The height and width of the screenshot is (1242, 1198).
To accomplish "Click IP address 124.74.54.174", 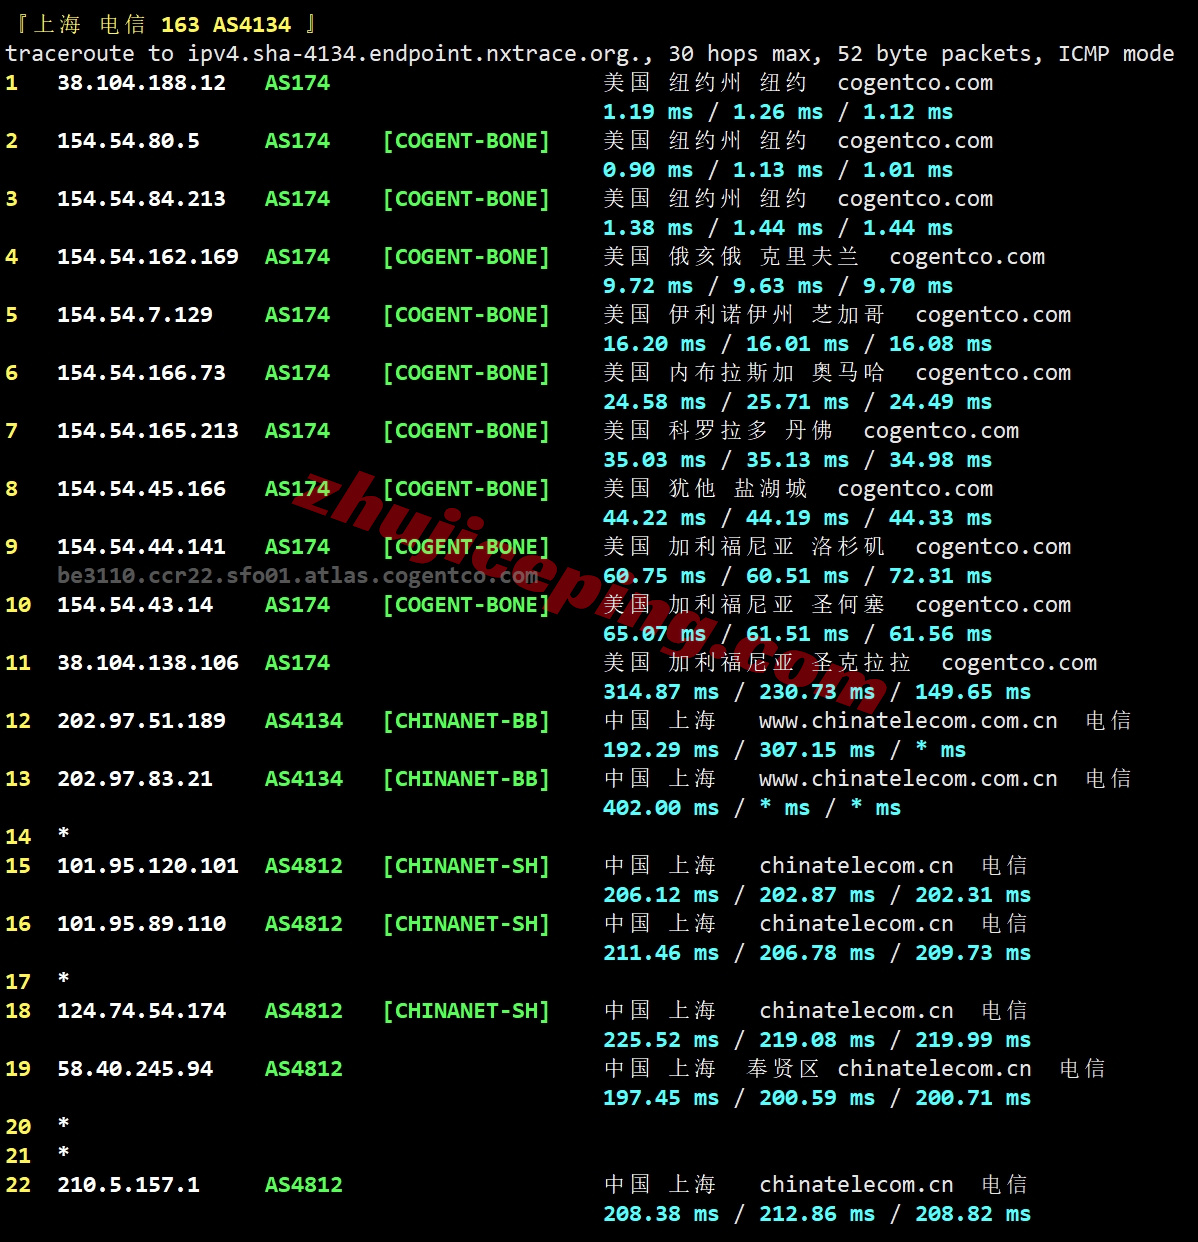I will pyautogui.click(x=141, y=1011).
